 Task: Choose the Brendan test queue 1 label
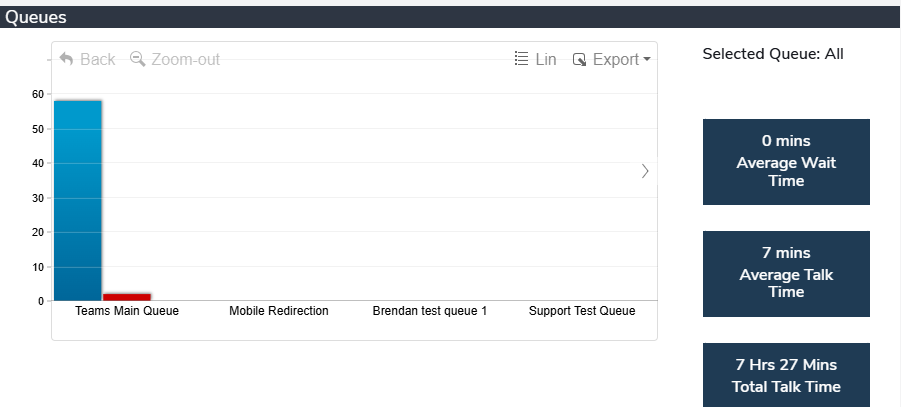430,311
